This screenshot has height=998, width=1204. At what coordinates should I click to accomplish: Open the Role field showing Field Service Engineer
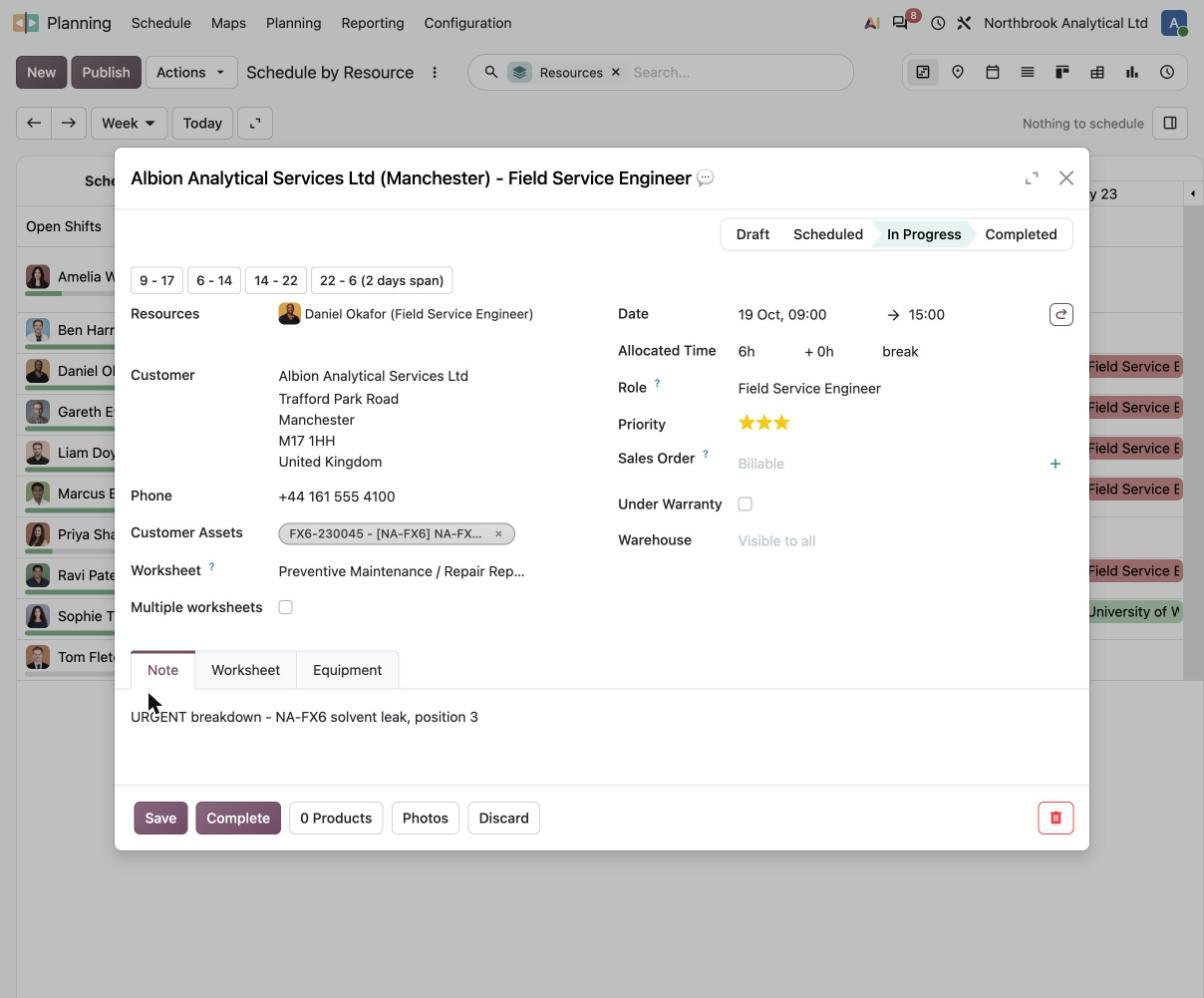[x=904, y=389]
